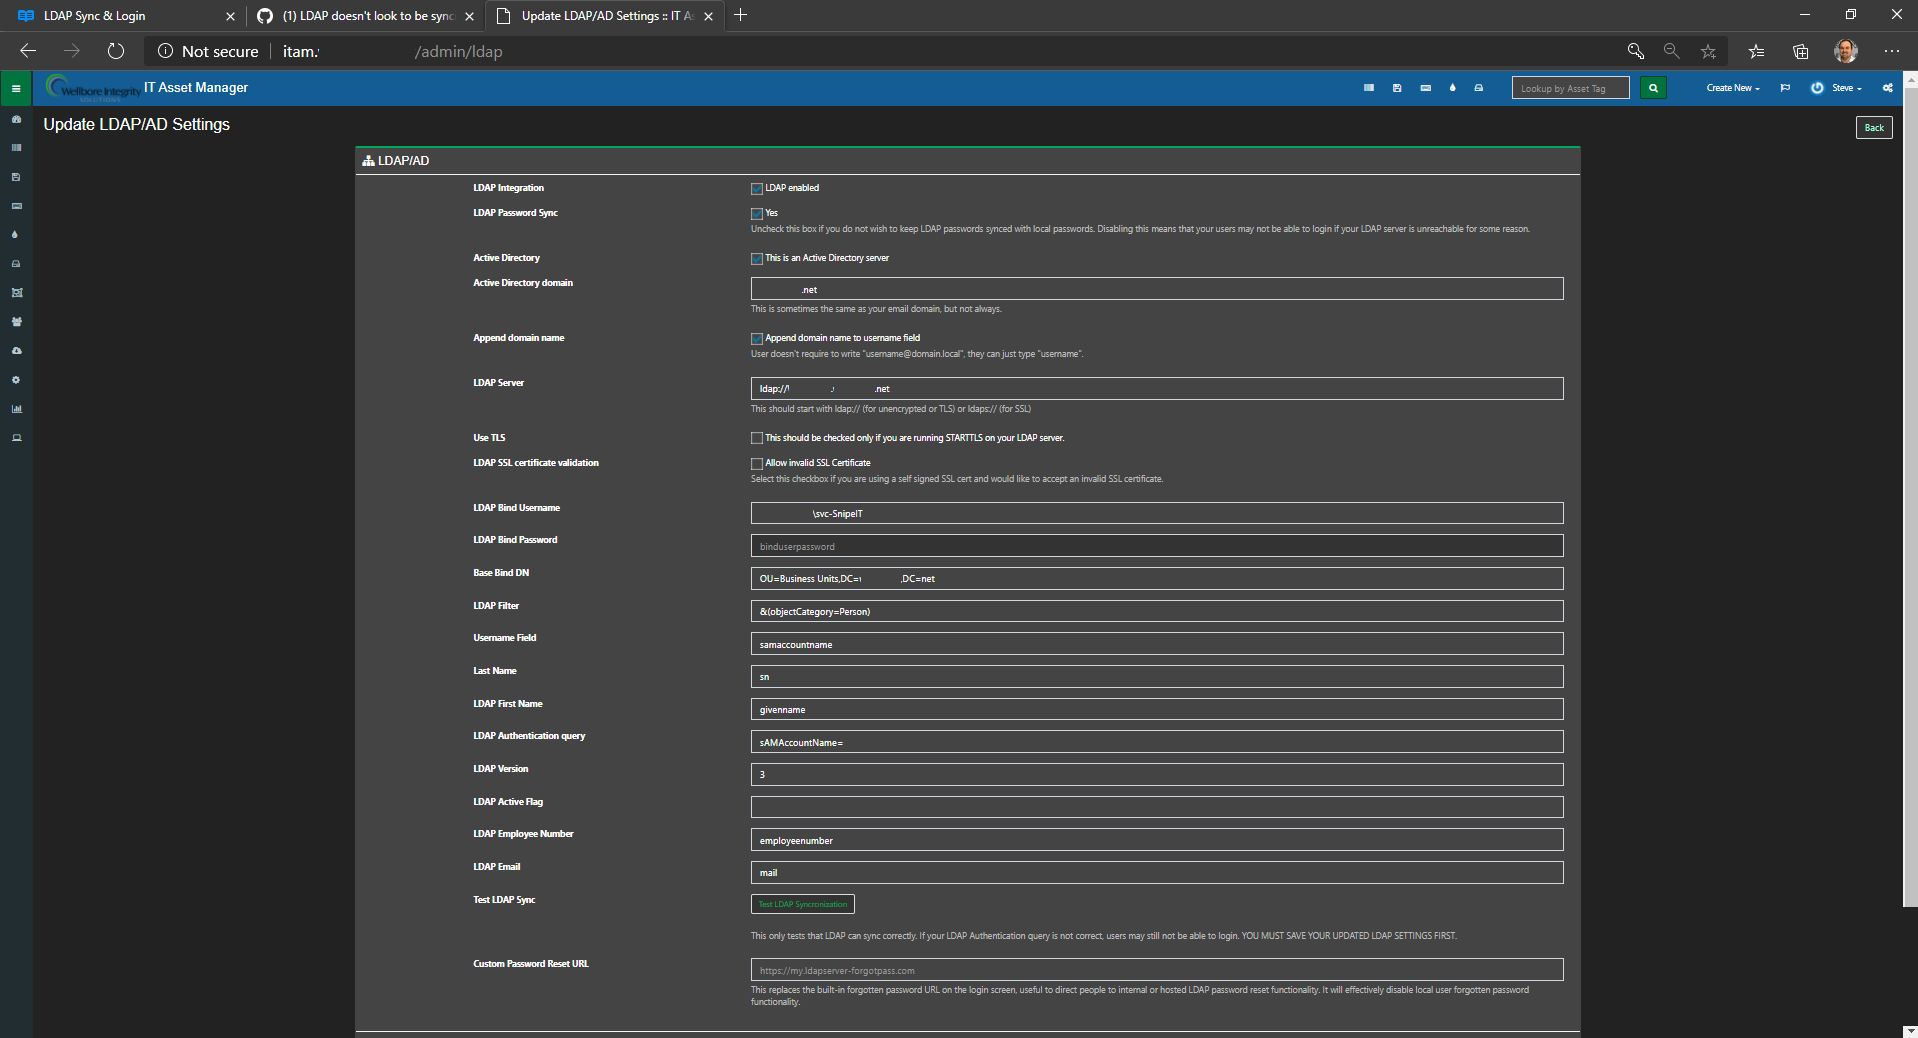Switch to the GitHub LDAP issue tab
The image size is (1918, 1038).
click(365, 16)
